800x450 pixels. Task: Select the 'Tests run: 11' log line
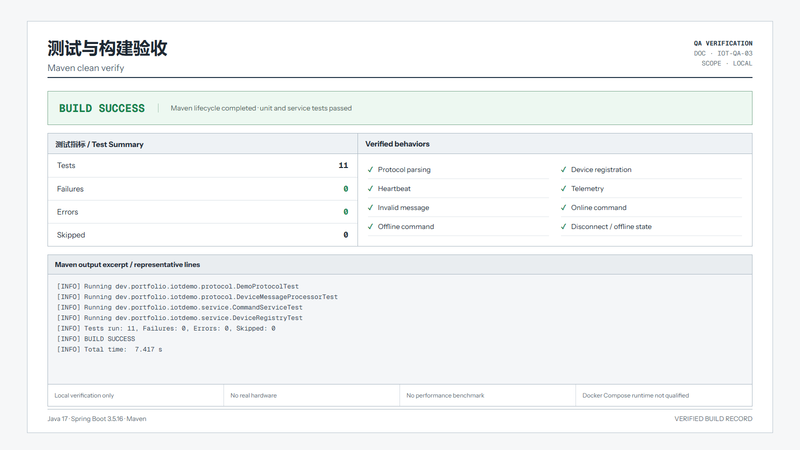tap(166, 329)
